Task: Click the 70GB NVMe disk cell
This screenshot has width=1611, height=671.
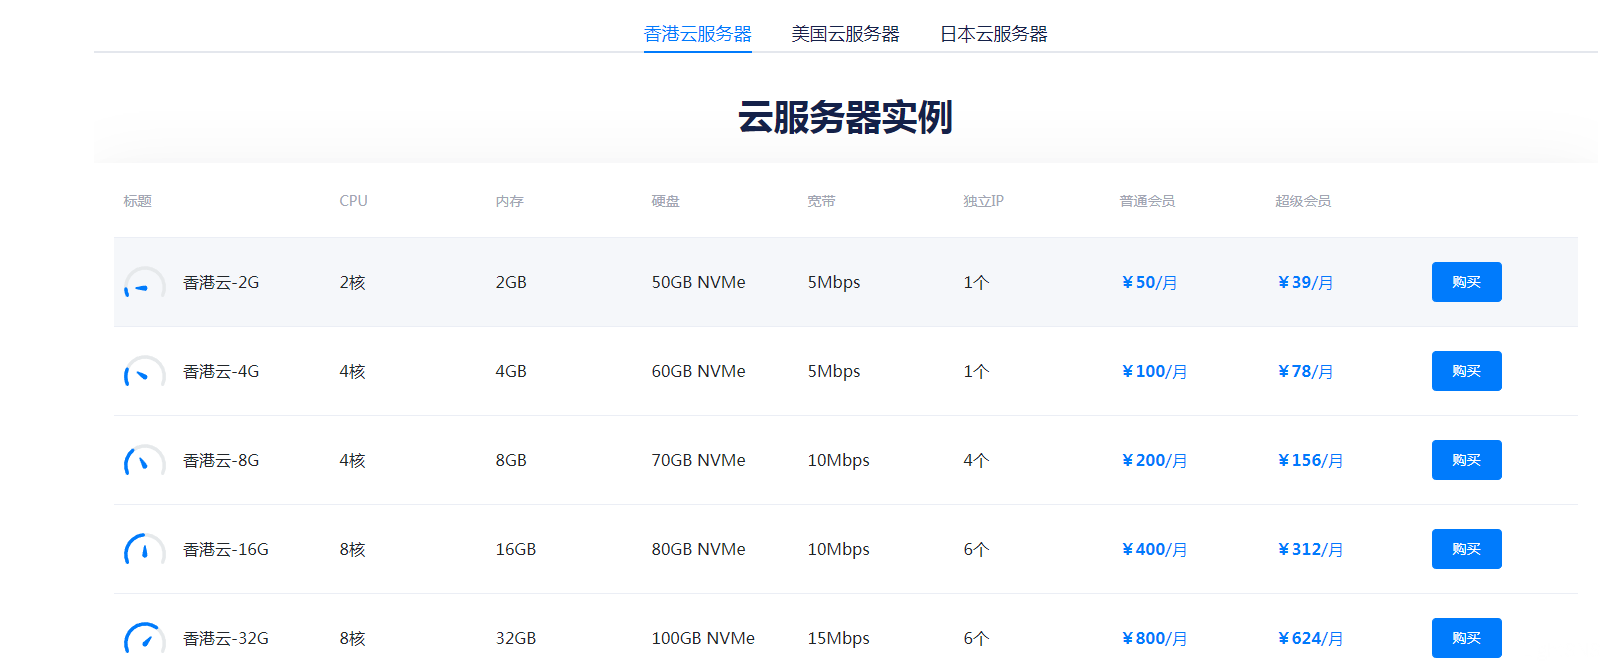Action: (x=699, y=460)
